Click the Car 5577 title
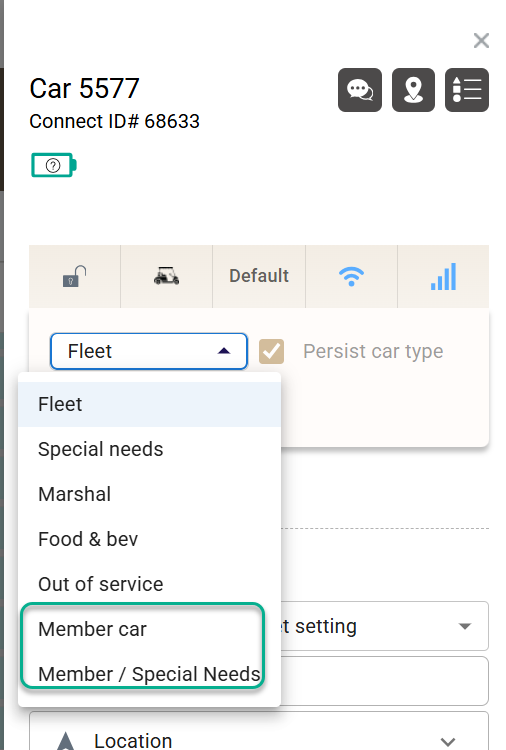 click(84, 88)
